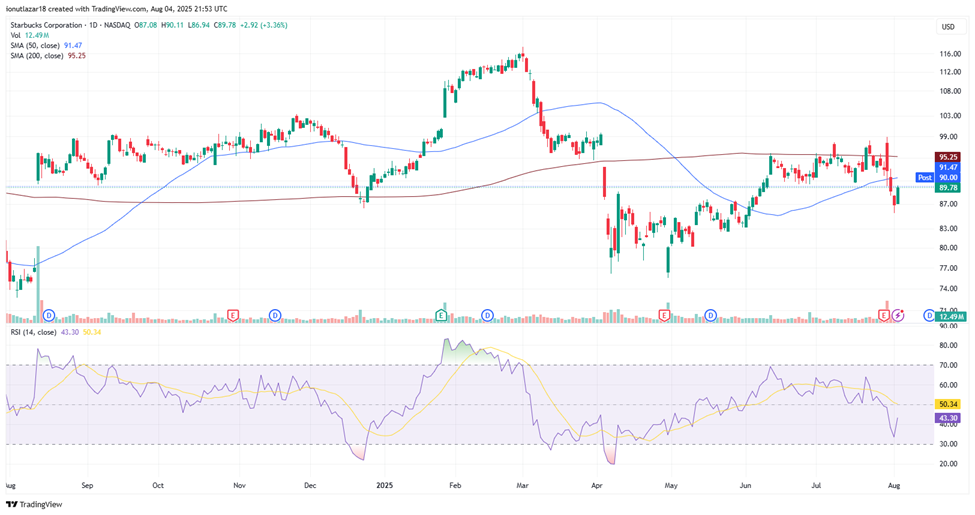Viewport: 975px width, 515px height.
Task: Click the purple lightning event icon
Action: click(898, 315)
